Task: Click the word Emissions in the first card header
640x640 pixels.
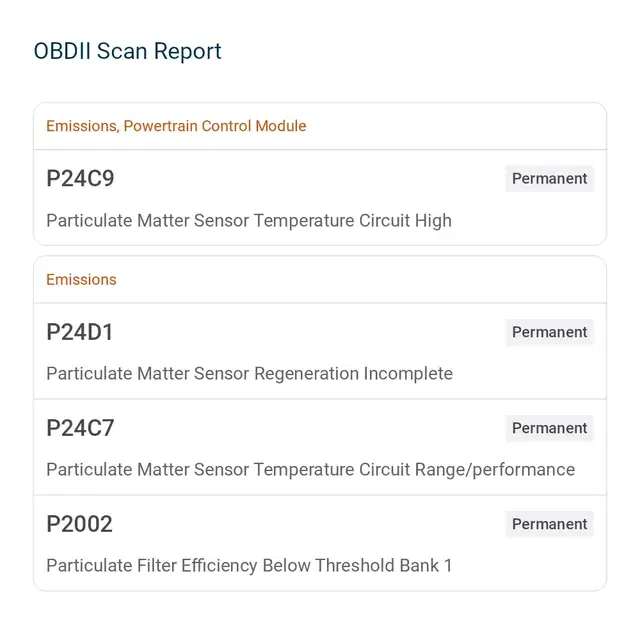Action: coord(82,126)
